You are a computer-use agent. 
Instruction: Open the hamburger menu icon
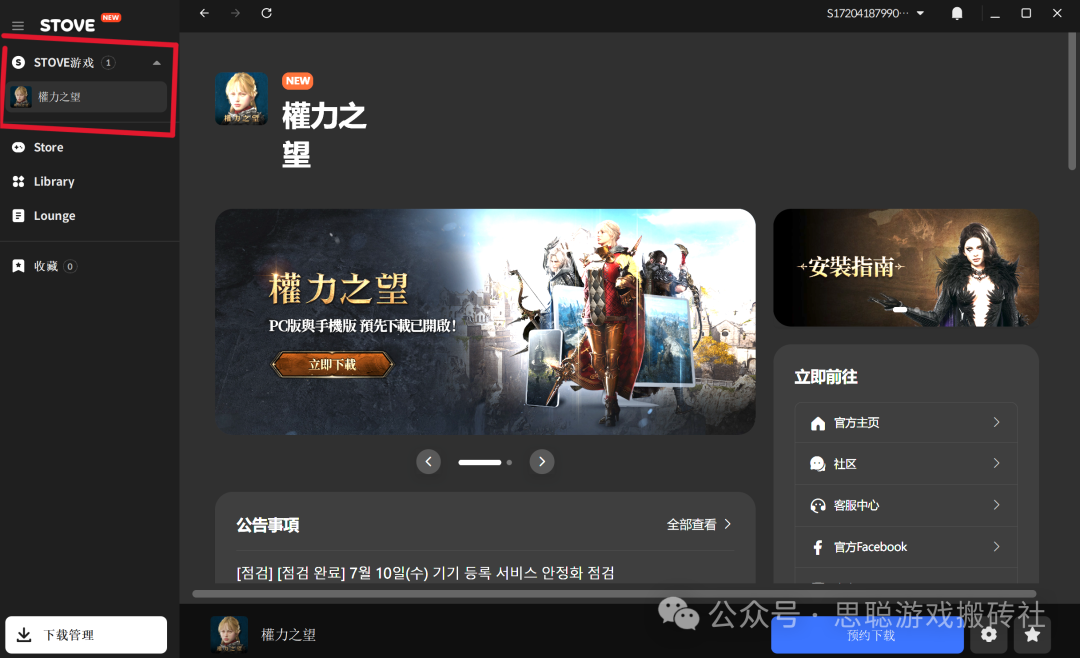(x=18, y=25)
